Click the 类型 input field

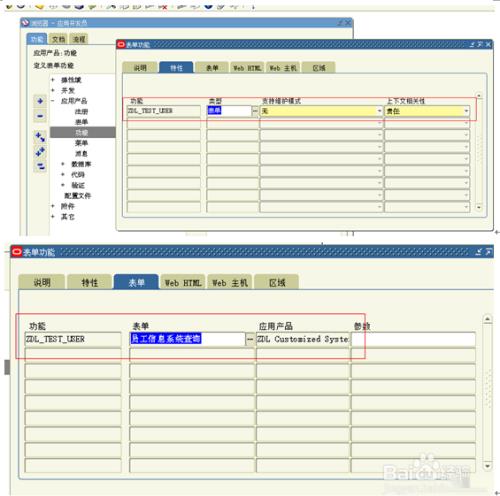coord(229,111)
